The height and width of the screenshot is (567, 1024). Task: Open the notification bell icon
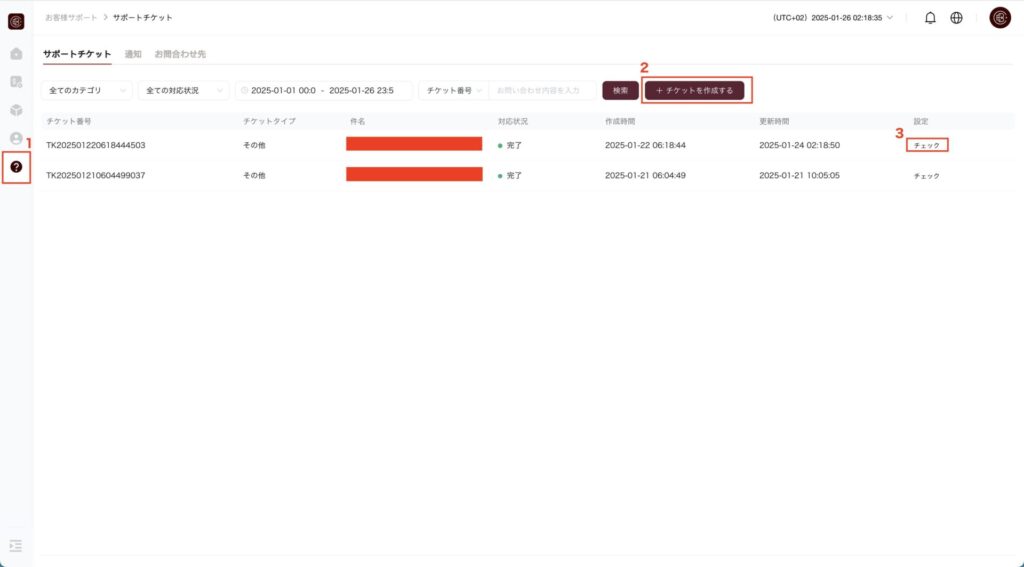click(930, 18)
